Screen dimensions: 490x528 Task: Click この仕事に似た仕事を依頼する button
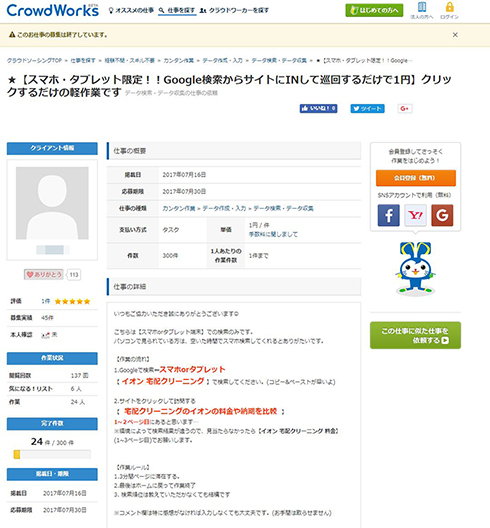coord(415,335)
